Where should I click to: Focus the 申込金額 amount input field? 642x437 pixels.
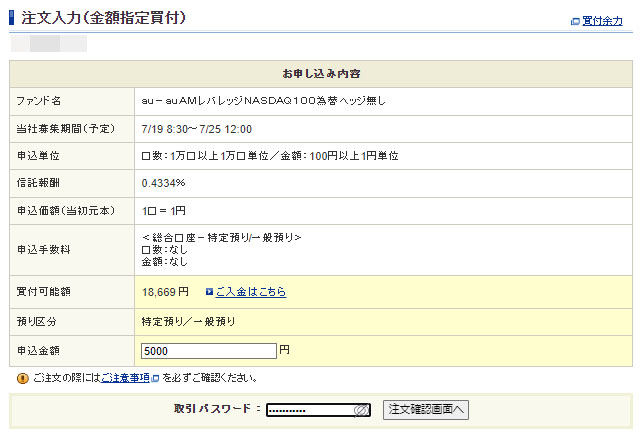209,351
